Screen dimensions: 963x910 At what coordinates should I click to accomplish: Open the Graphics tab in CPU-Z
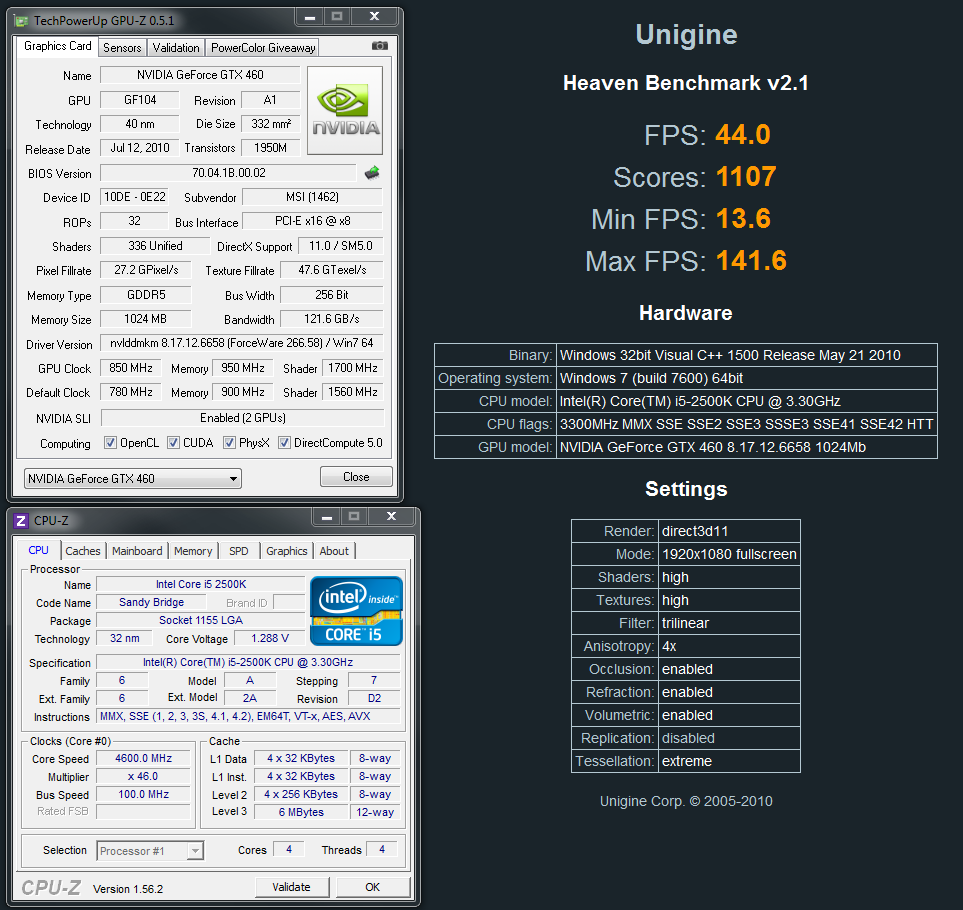[x=287, y=551]
